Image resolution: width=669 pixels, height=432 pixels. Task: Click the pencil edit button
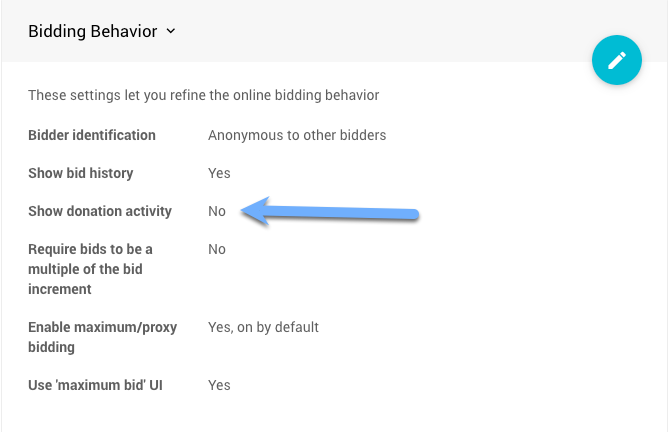tap(616, 60)
